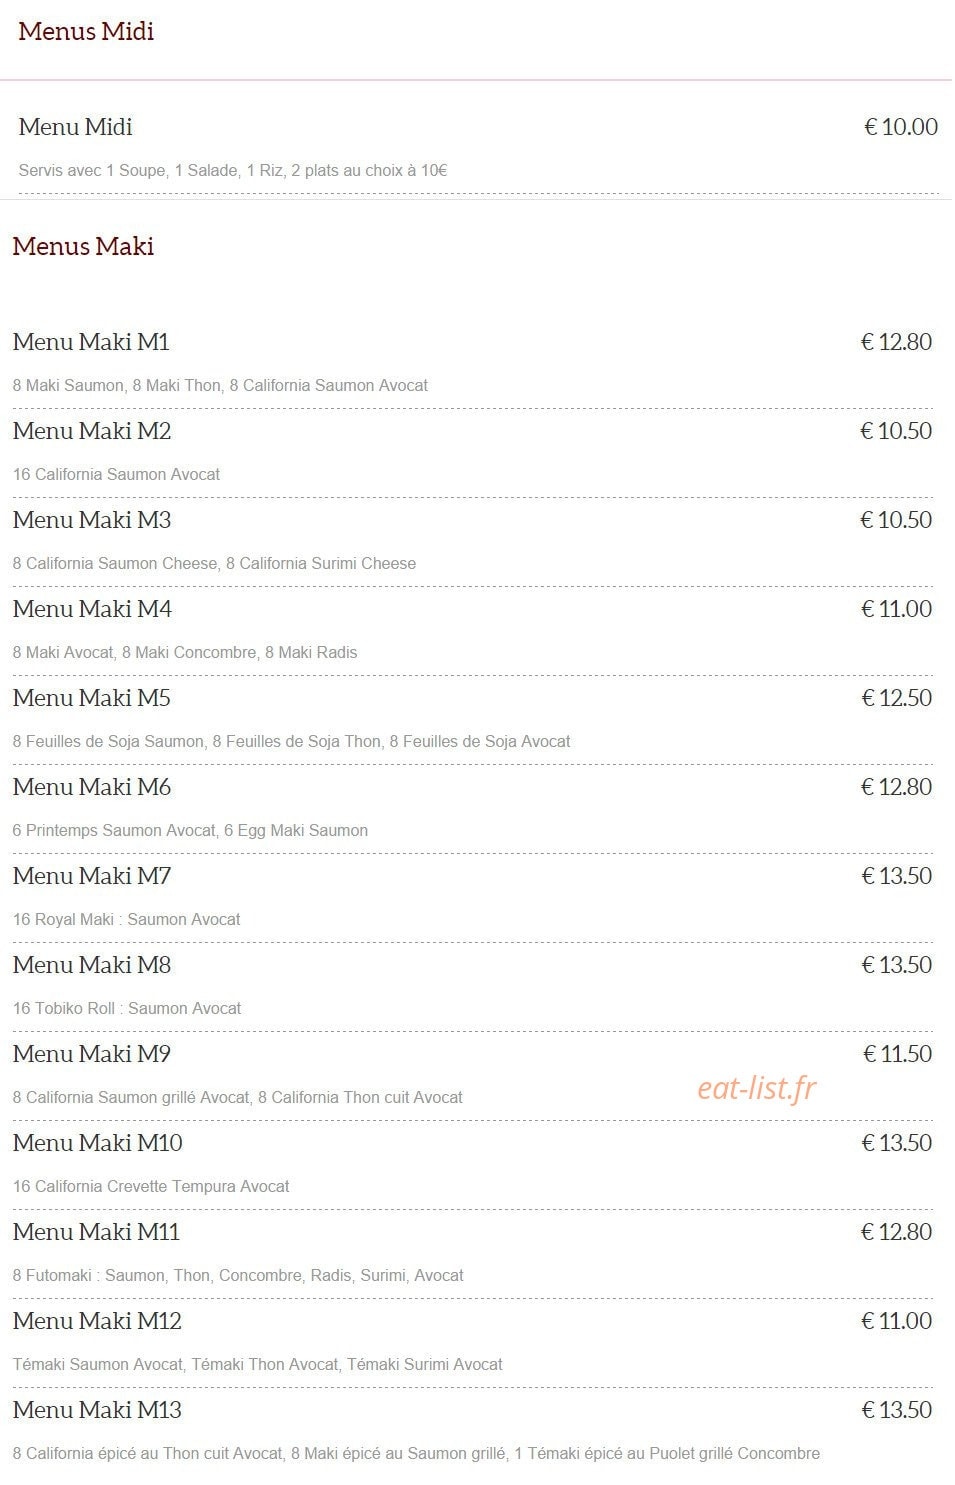Click Menu Maki M7 entry
This screenshot has height=1485, width=955.
tap(92, 876)
